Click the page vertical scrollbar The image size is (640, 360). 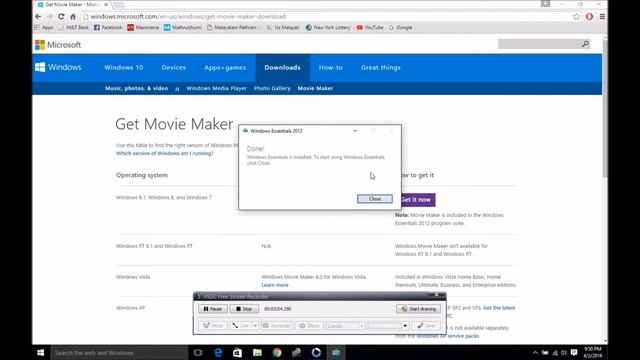(x=605, y=108)
